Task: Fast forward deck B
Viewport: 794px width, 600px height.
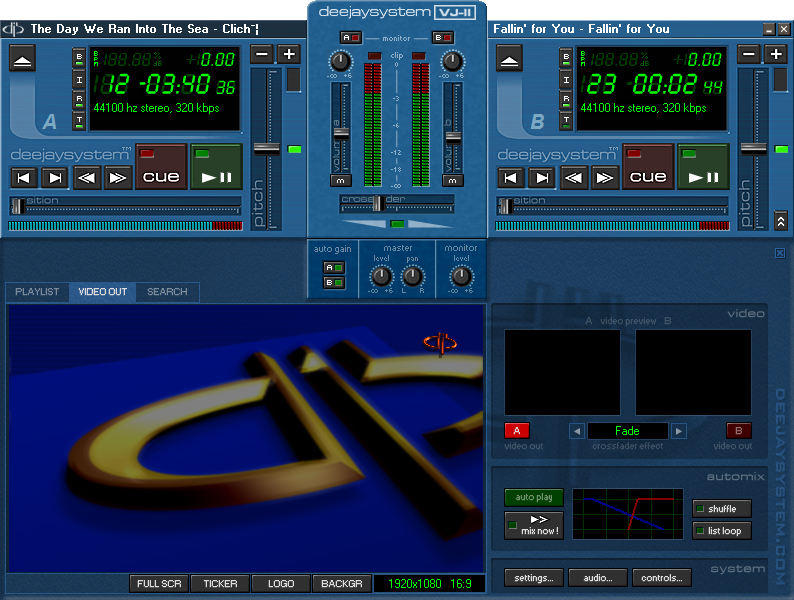Action: point(605,178)
